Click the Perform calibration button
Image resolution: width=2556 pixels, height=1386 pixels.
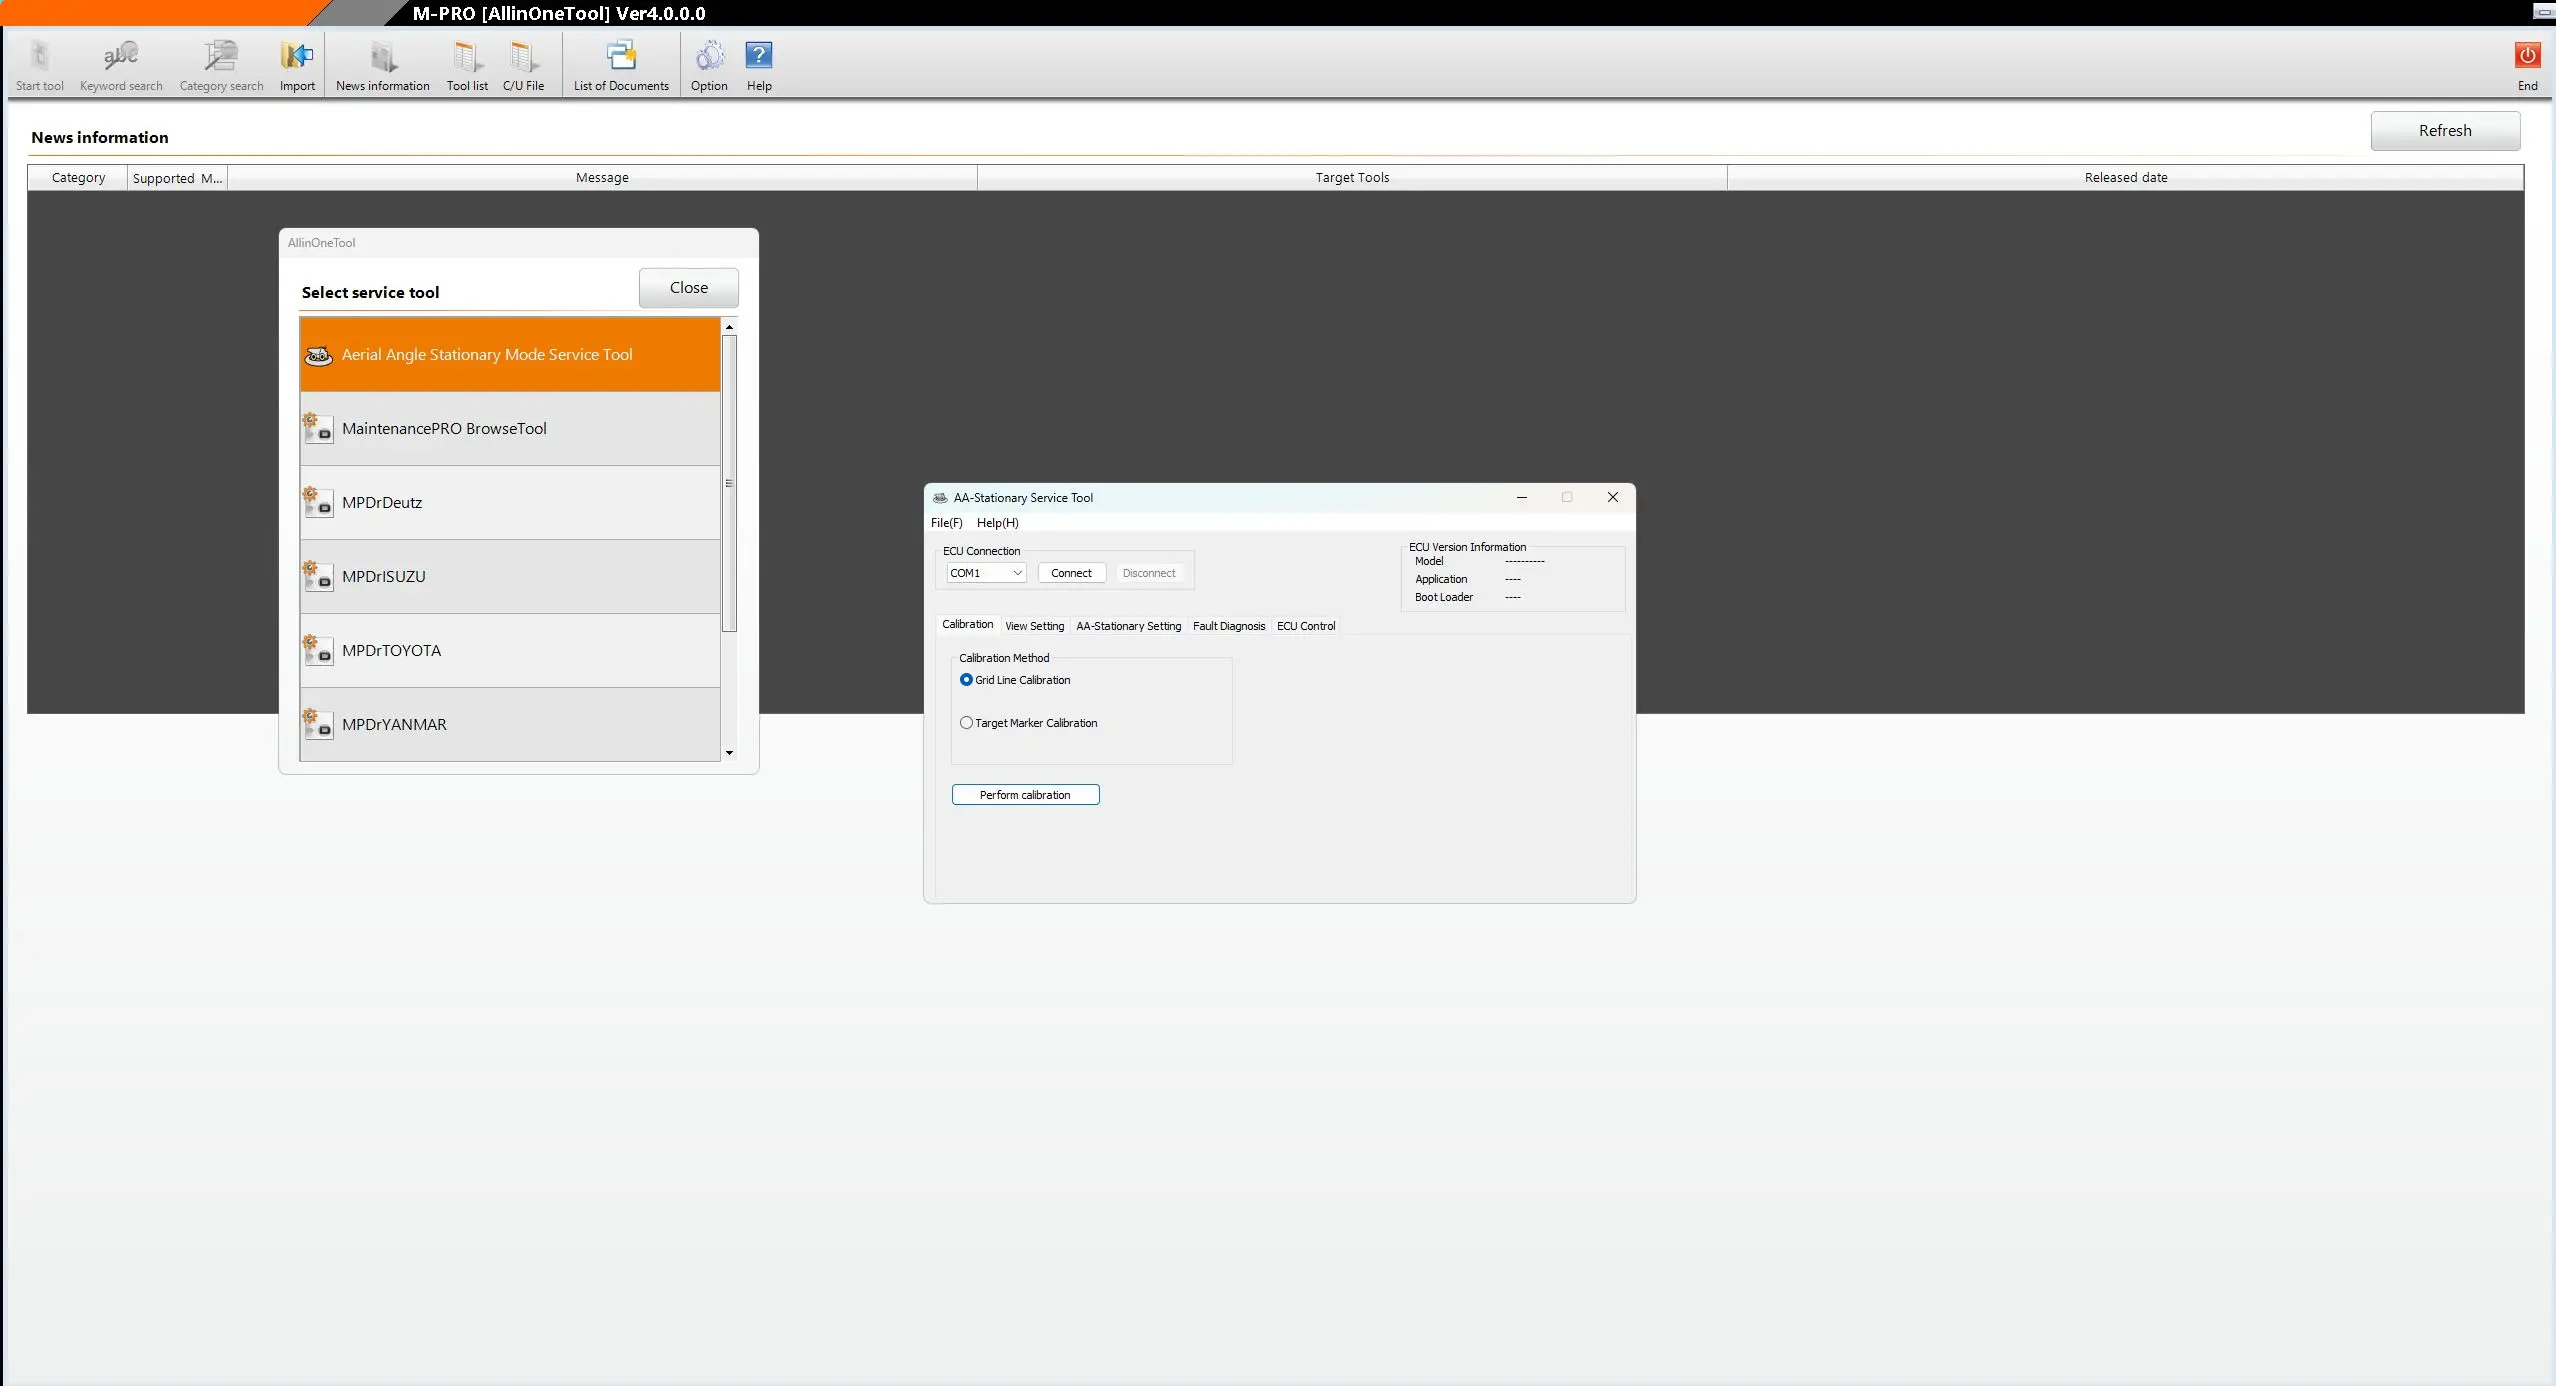point(1025,795)
